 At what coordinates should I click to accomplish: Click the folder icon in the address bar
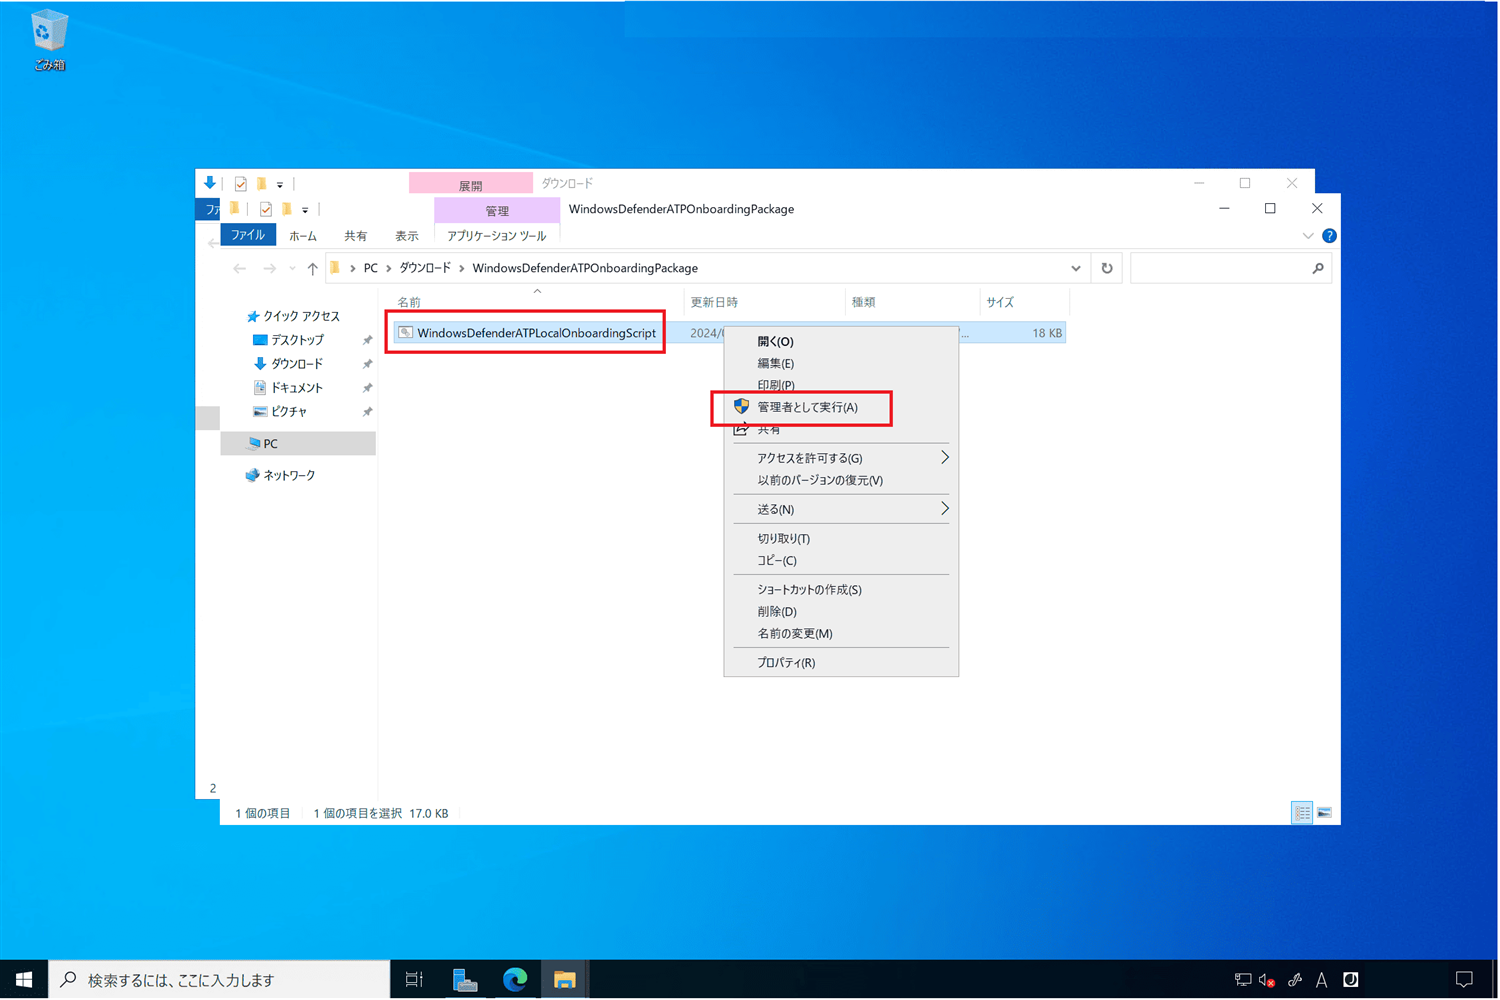pyautogui.click(x=335, y=268)
